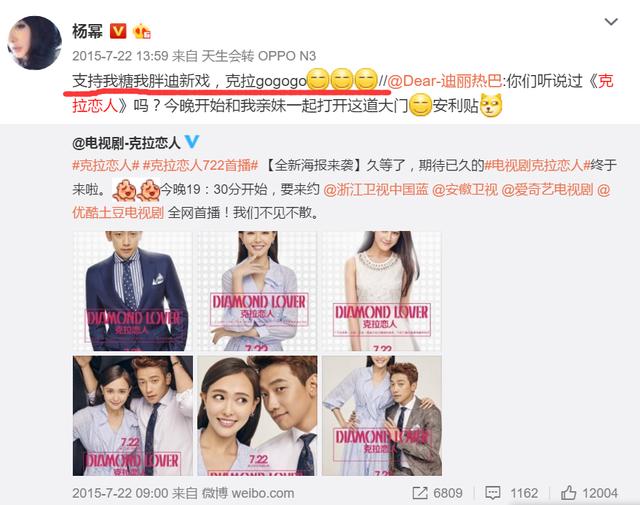Open the @电视剧-克拉恋人 account link

pos(126,142)
